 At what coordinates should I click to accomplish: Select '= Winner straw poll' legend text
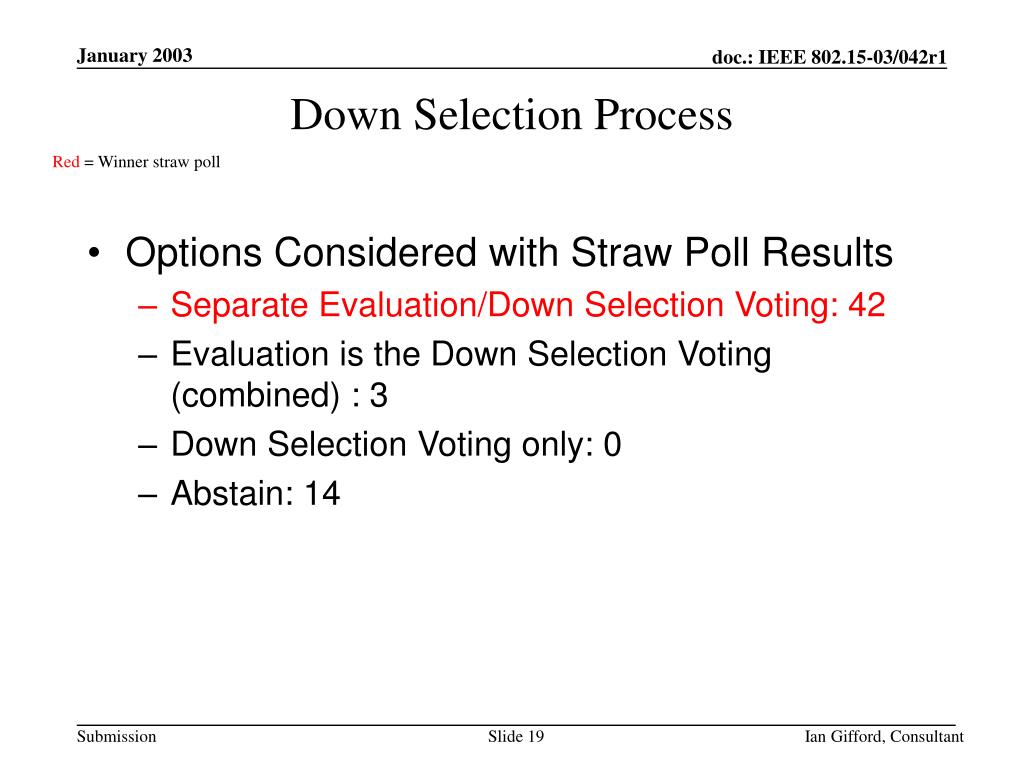pos(152,162)
